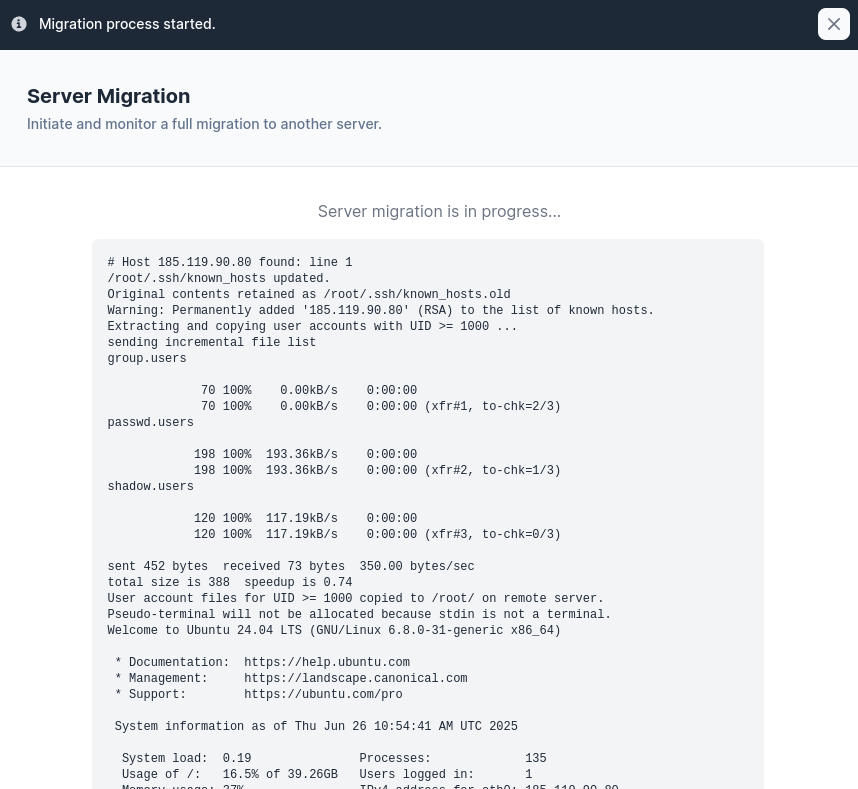Click 'Usage of /: 16.5% of 39.26GB' entry
Image resolution: width=858 pixels, height=789 pixels.
[229, 774]
